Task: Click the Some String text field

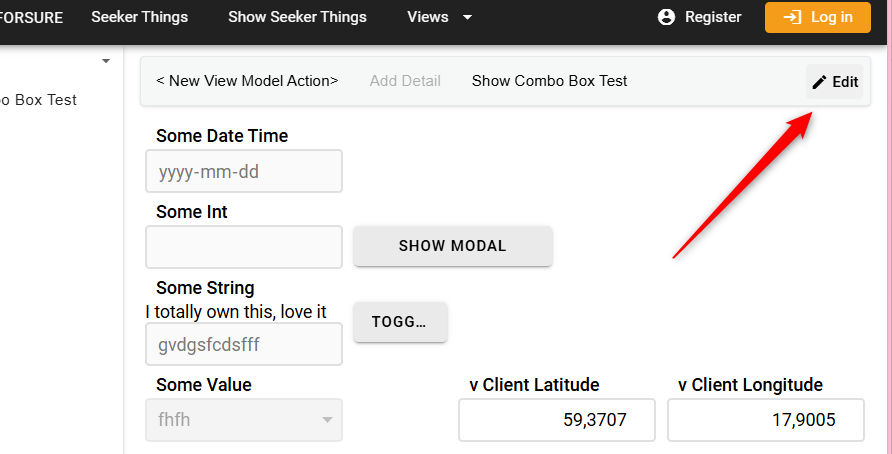Action: [x=243, y=344]
